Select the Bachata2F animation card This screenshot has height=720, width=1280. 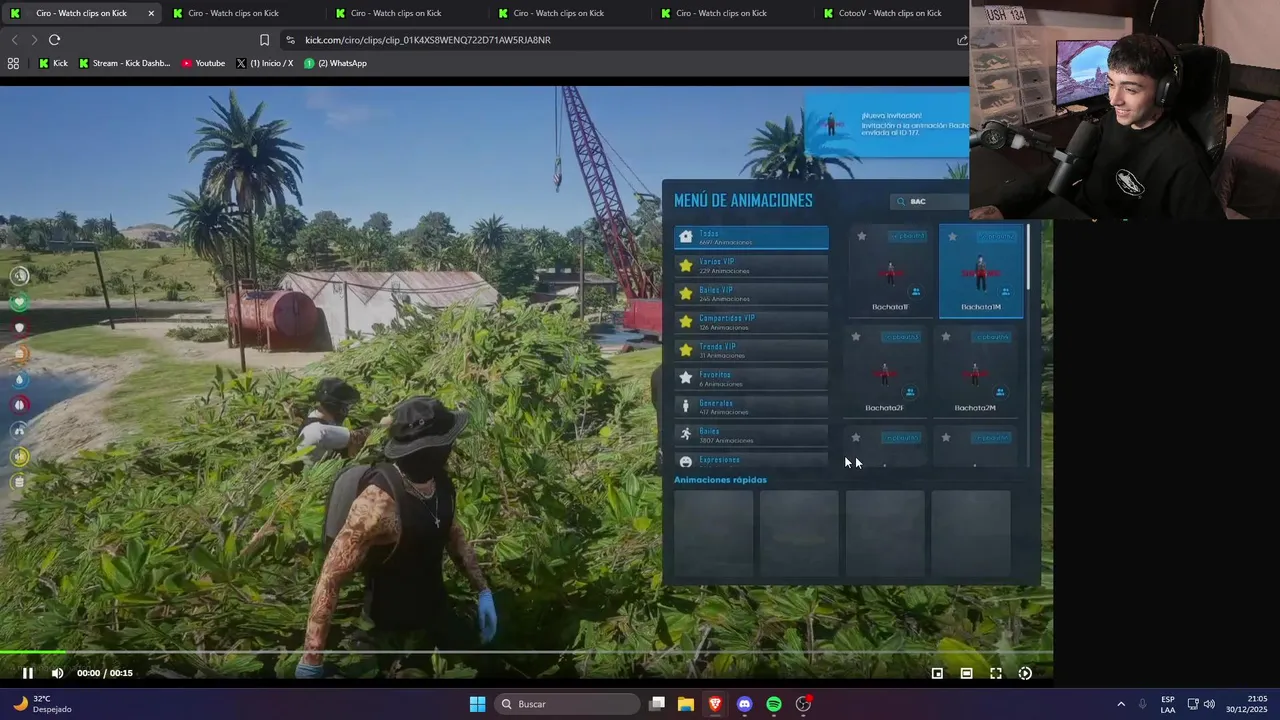pyautogui.click(x=884, y=371)
